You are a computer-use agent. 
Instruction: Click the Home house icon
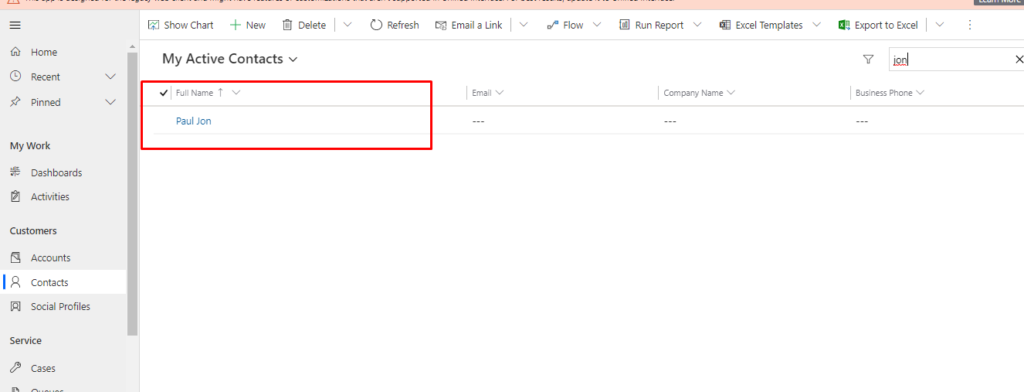(16, 52)
